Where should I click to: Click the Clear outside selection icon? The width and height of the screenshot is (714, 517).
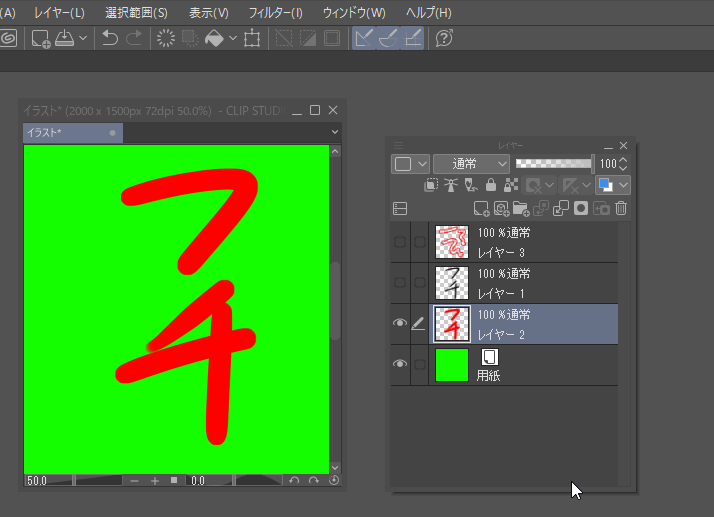point(190,38)
